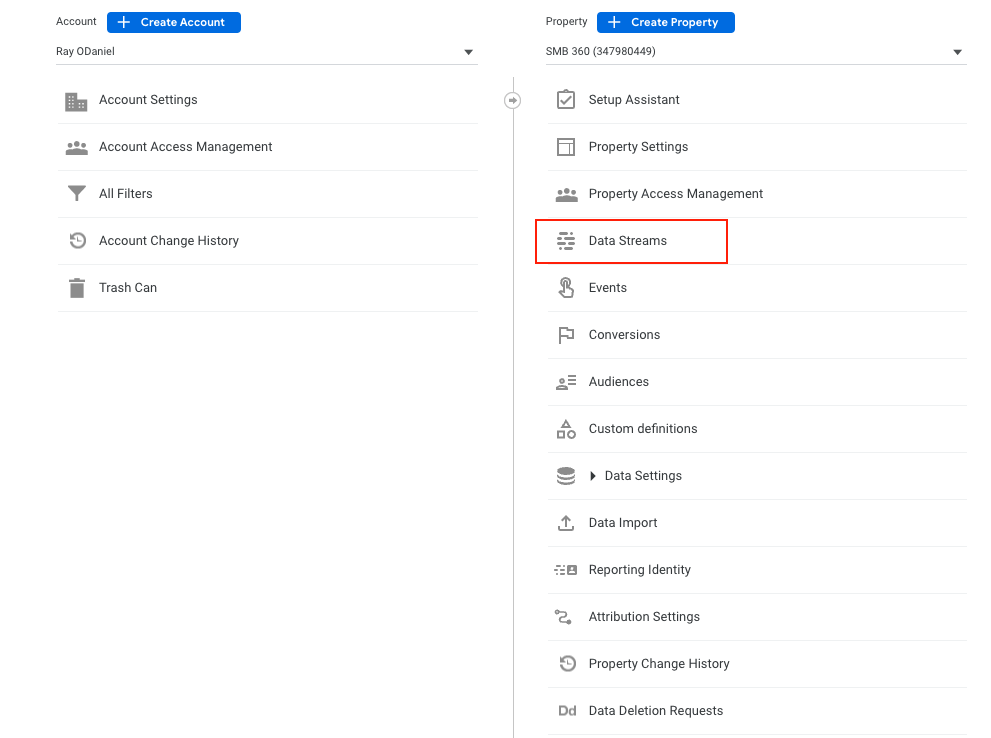
Task: Click the Conversions flag icon
Action: click(566, 335)
